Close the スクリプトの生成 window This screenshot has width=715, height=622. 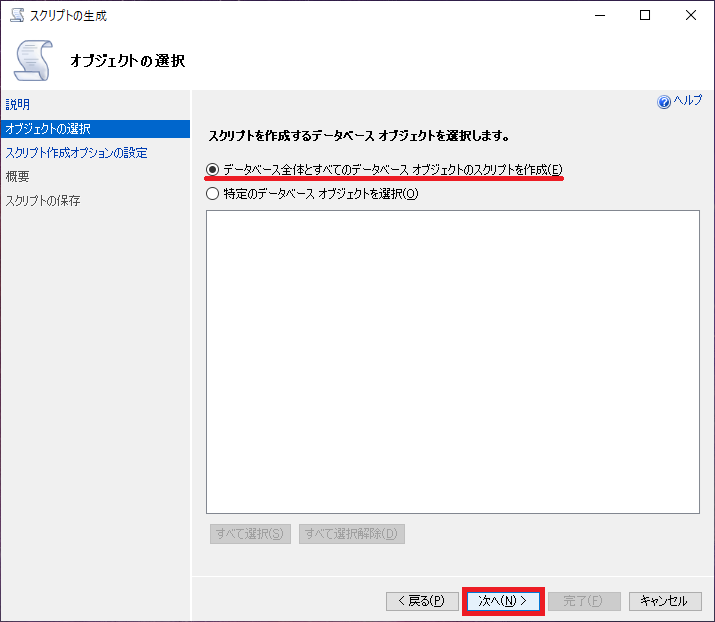(x=691, y=15)
